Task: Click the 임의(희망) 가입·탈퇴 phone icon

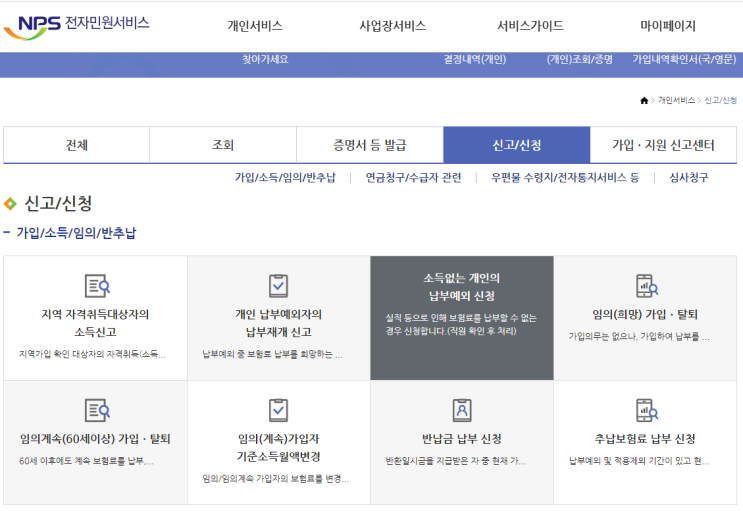Action: coord(646,285)
